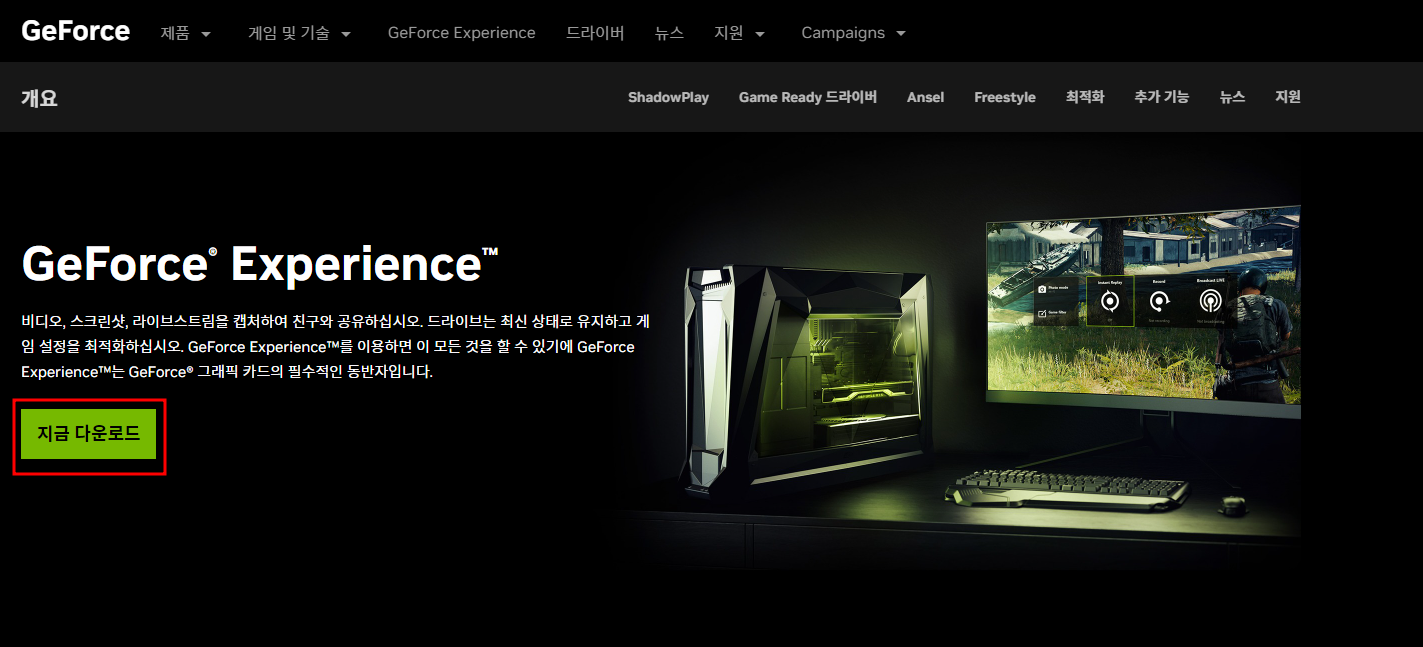Open the ShadowPlay section
This screenshot has height=647, width=1423.
click(668, 97)
